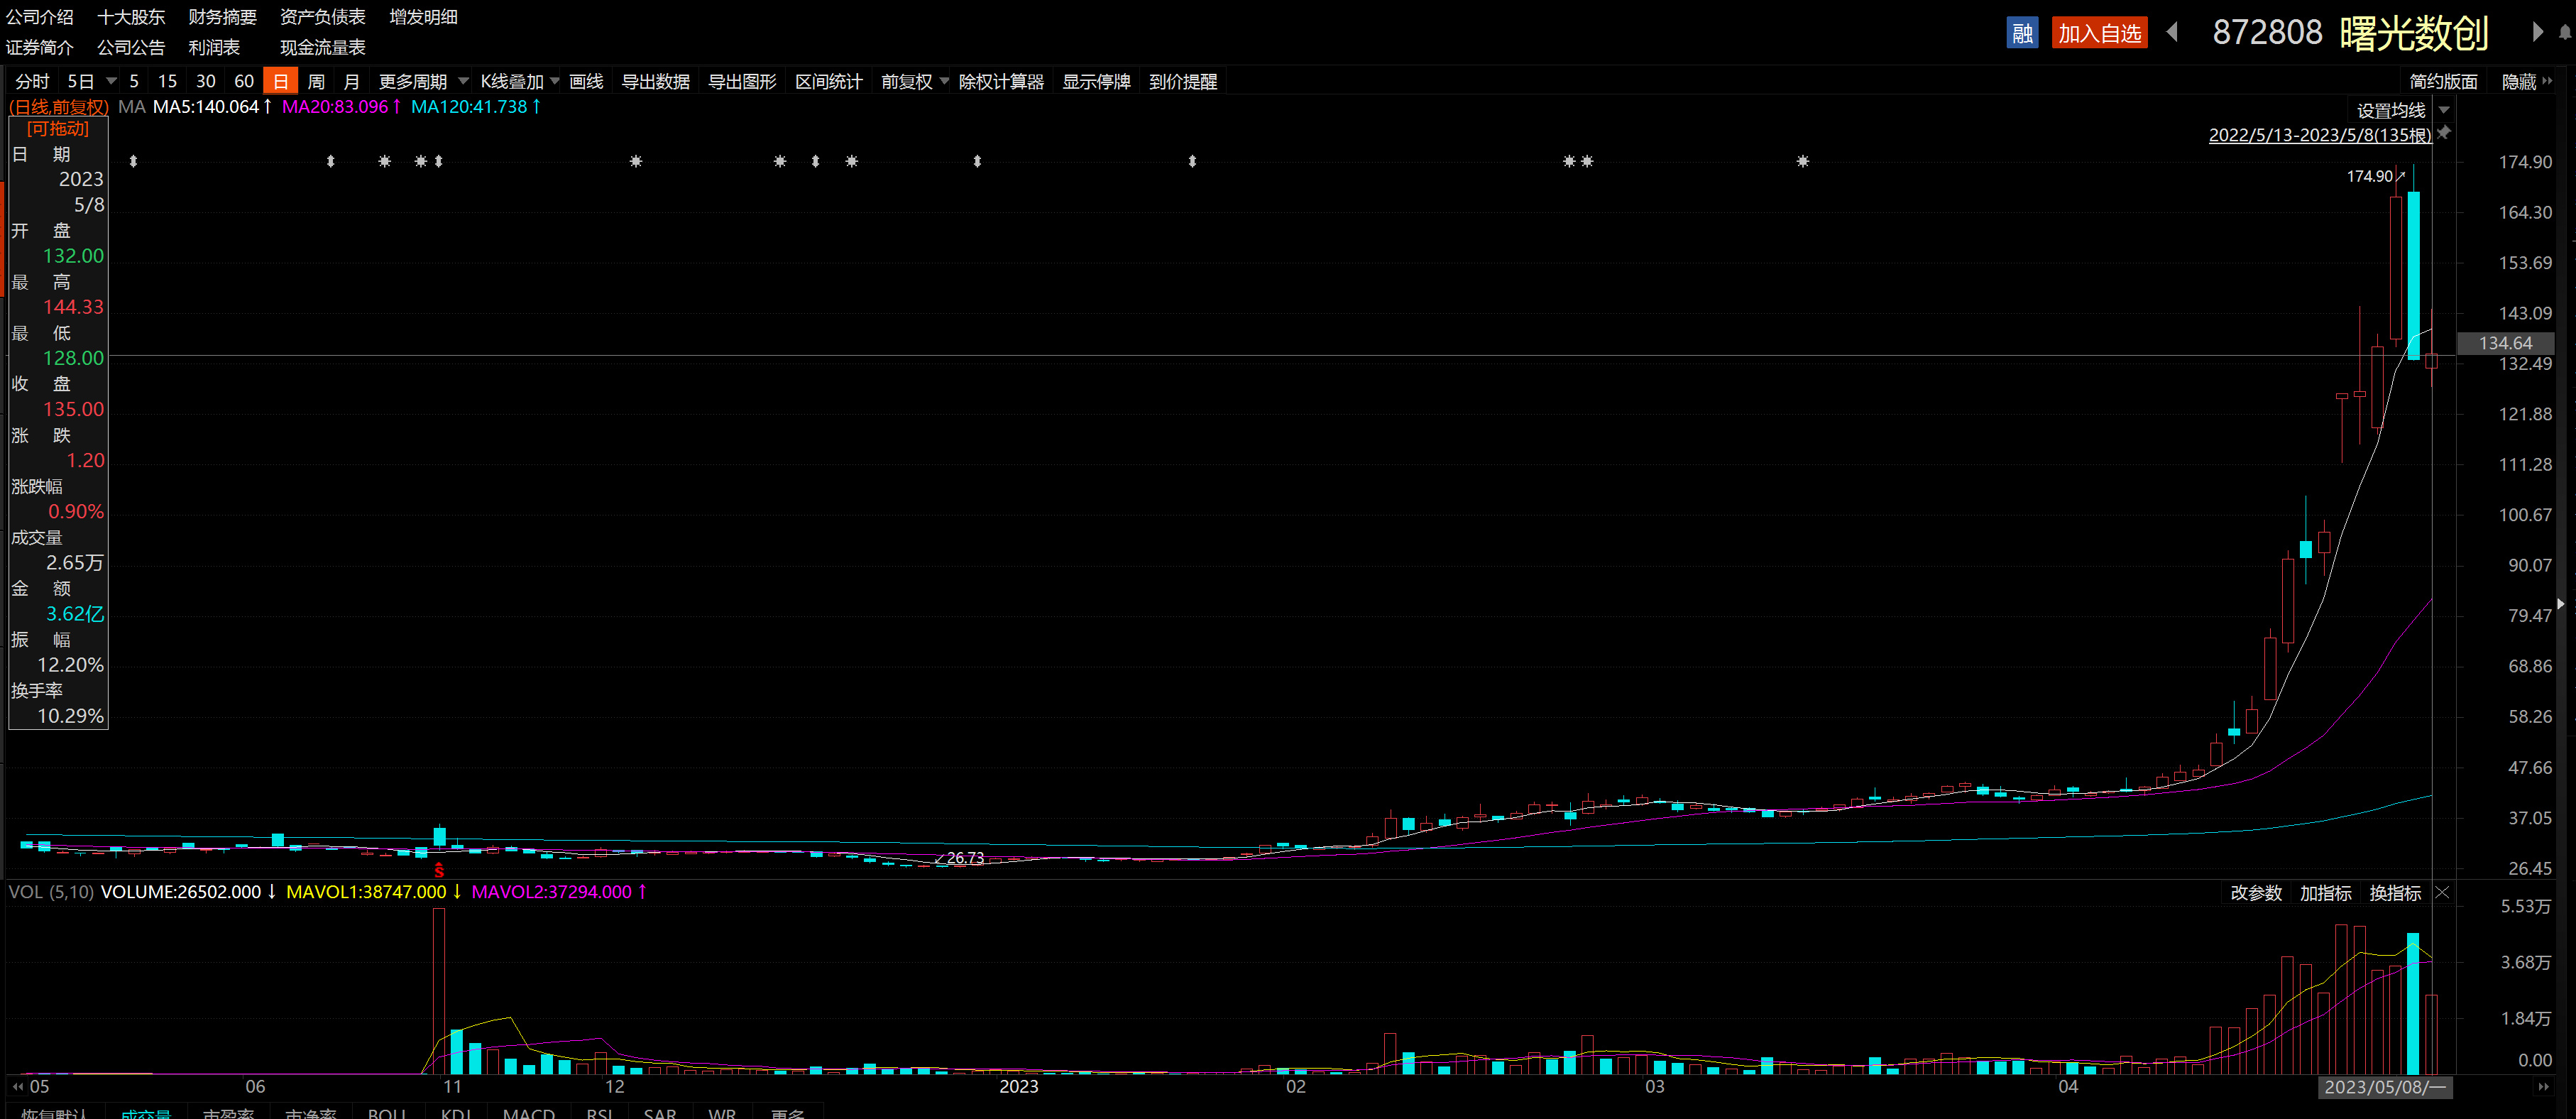Click the date range 2022/5/13-2023/5/8 link
Screen dimensions: 2576x1119
tap(2318, 134)
